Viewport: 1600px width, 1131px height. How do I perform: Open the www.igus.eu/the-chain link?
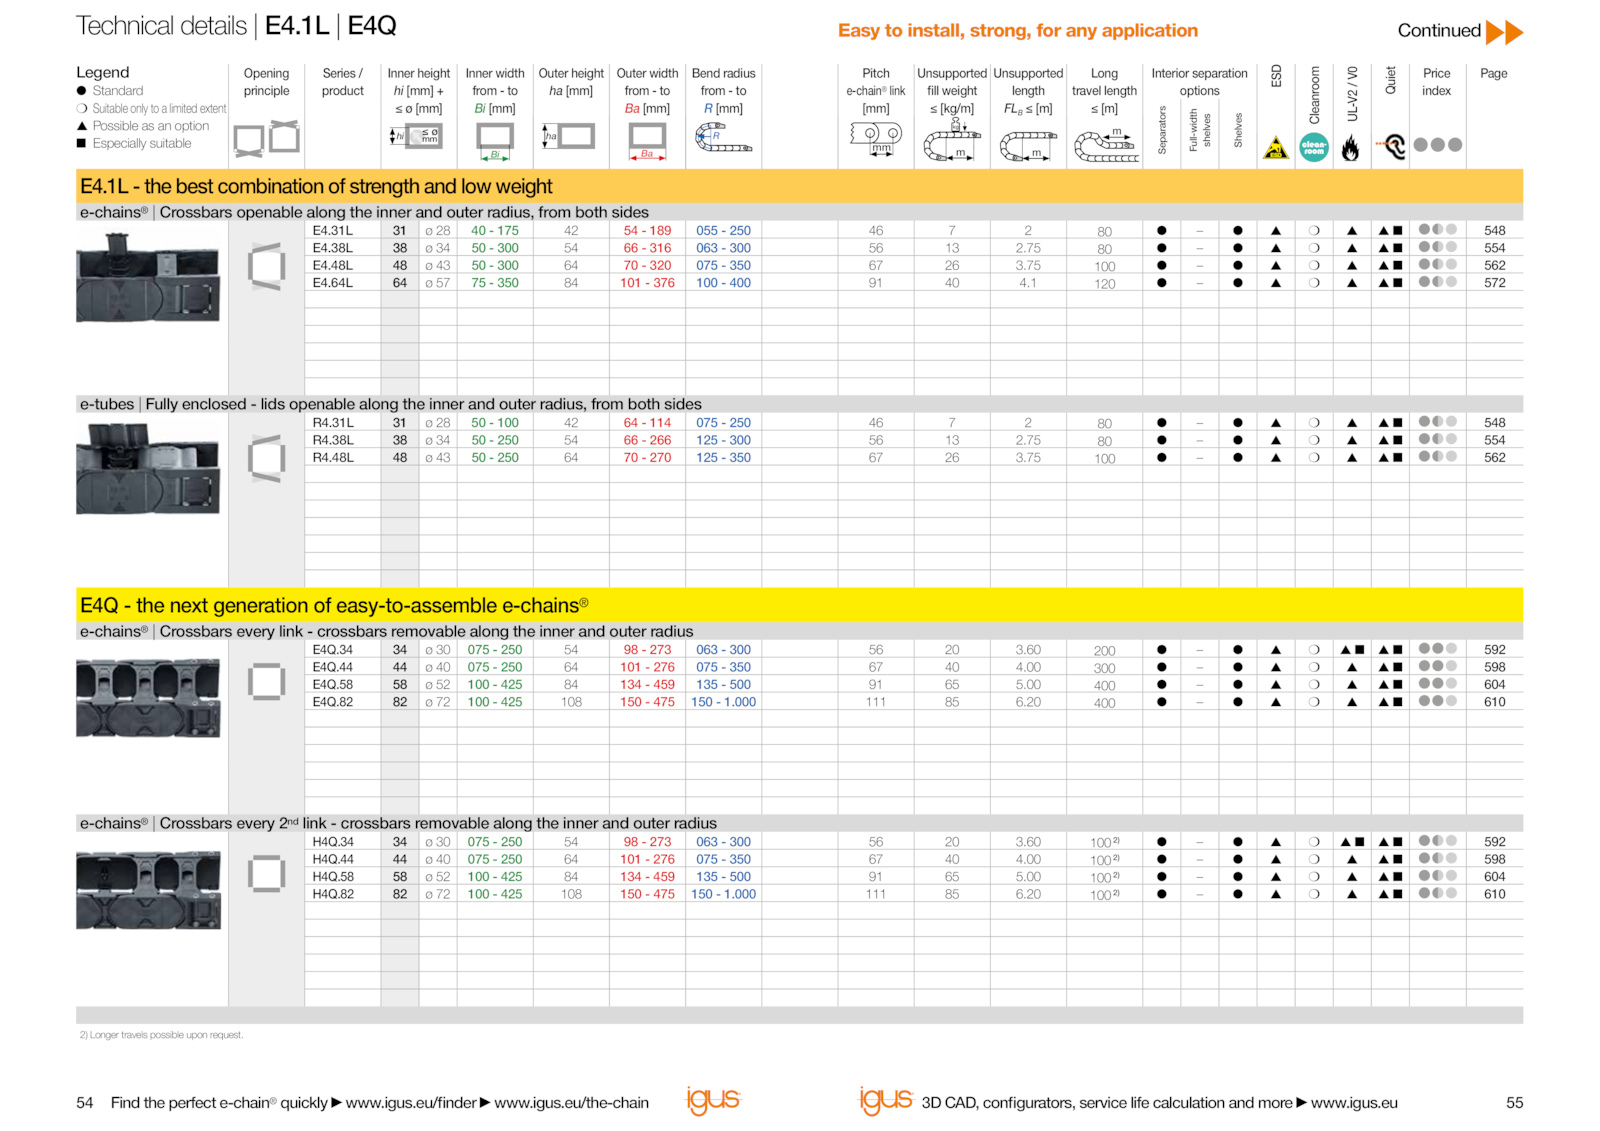click(x=571, y=1102)
